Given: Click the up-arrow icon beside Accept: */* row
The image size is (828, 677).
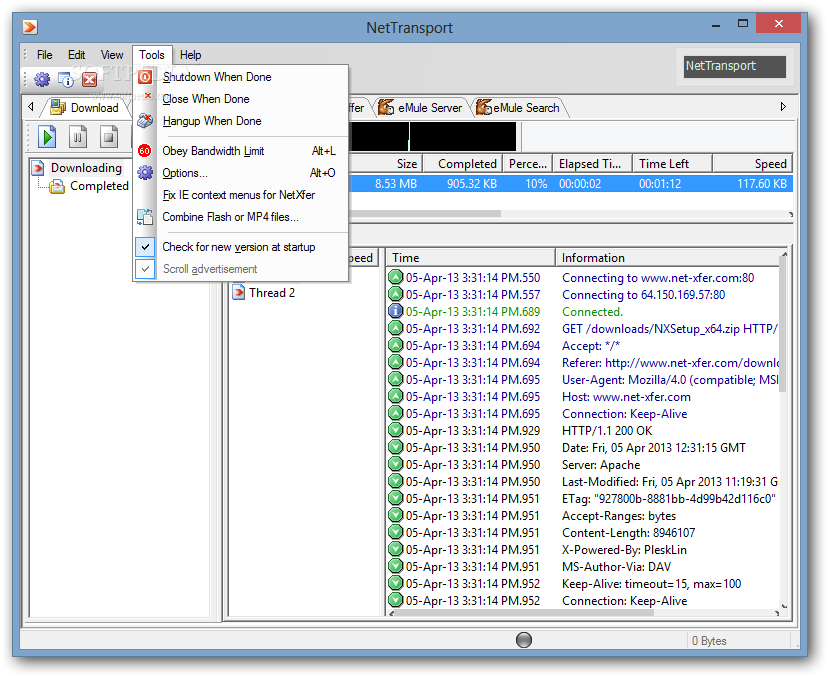Looking at the screenshot, I should point(396,345).
